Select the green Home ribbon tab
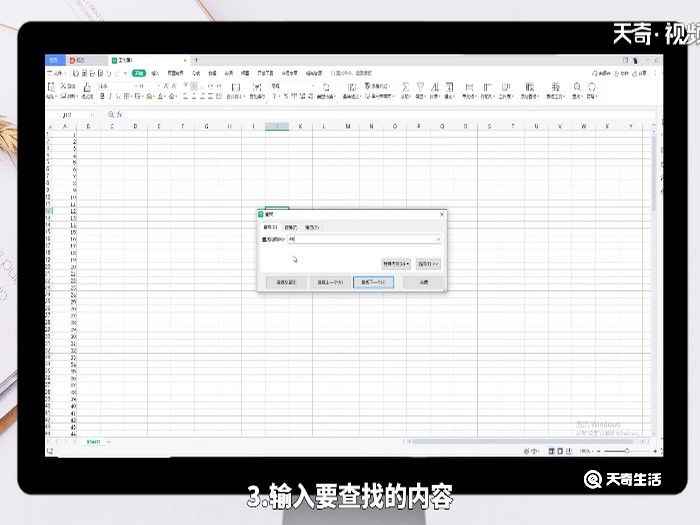 click(139, 73)
